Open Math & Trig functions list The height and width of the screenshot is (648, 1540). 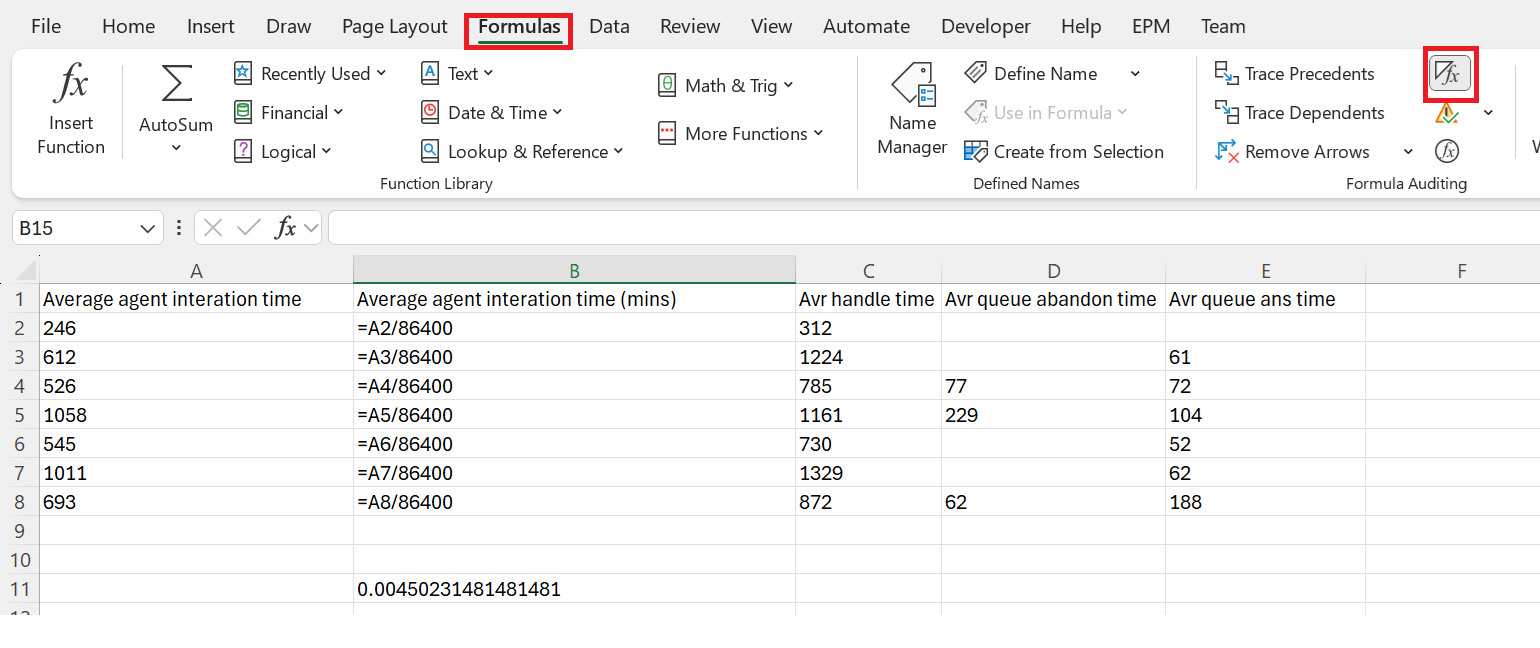pyautogui.click(x=726, y=86)
